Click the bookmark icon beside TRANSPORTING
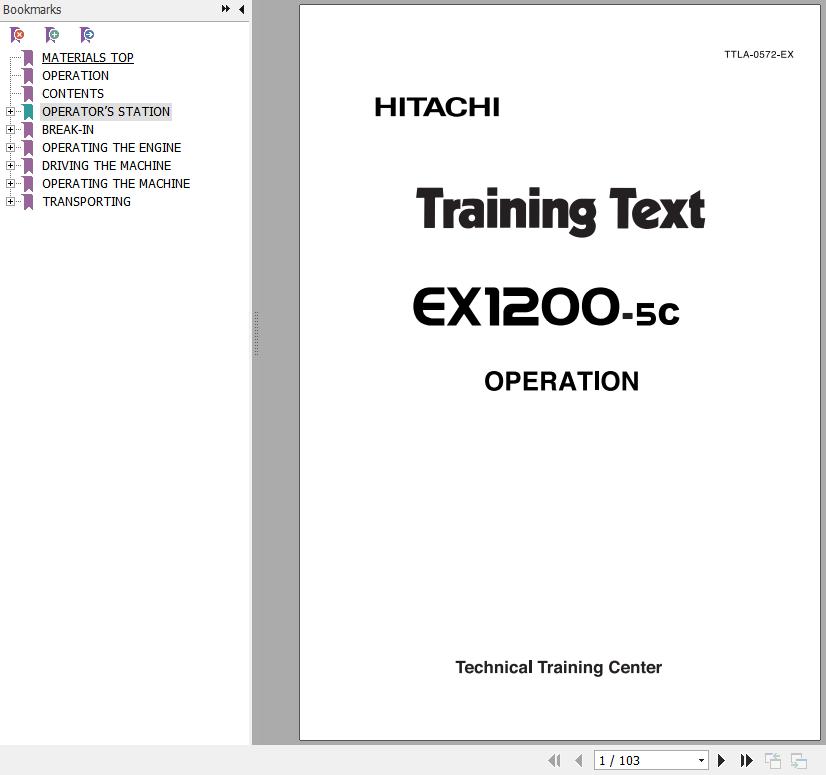 coord(28,201)
